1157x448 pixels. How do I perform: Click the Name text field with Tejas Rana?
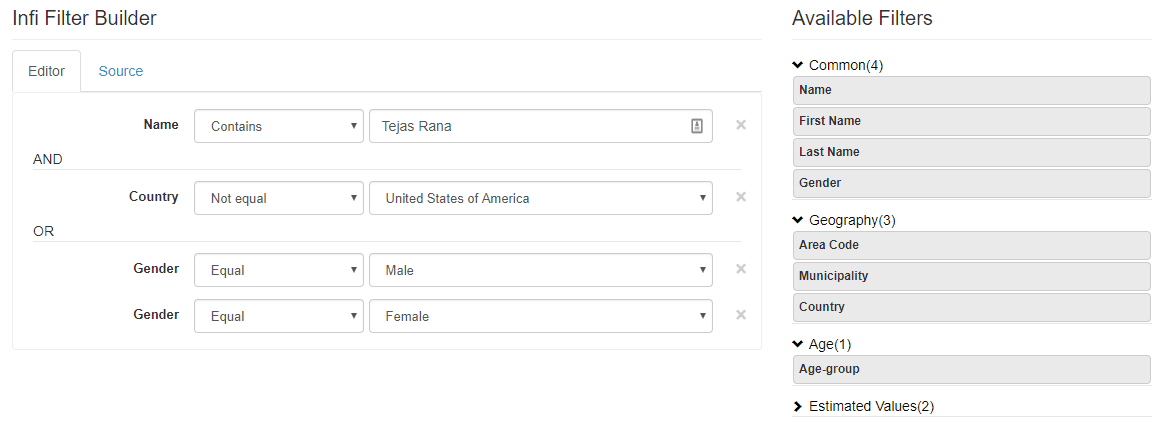[x=530, y=126]
